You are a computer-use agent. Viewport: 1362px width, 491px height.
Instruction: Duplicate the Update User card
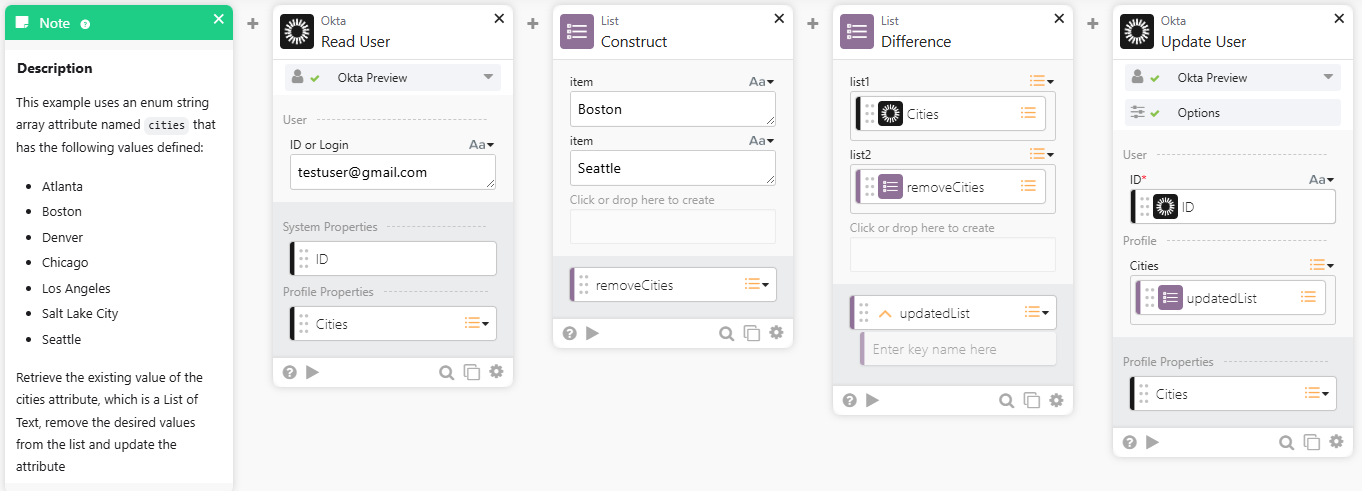coord(1312,442)
